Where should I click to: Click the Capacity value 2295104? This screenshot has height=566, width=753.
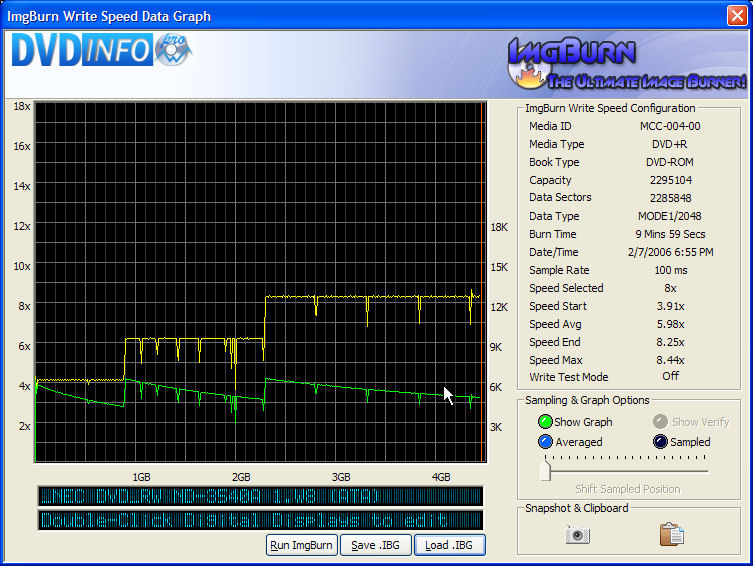[x=671, y=180]
